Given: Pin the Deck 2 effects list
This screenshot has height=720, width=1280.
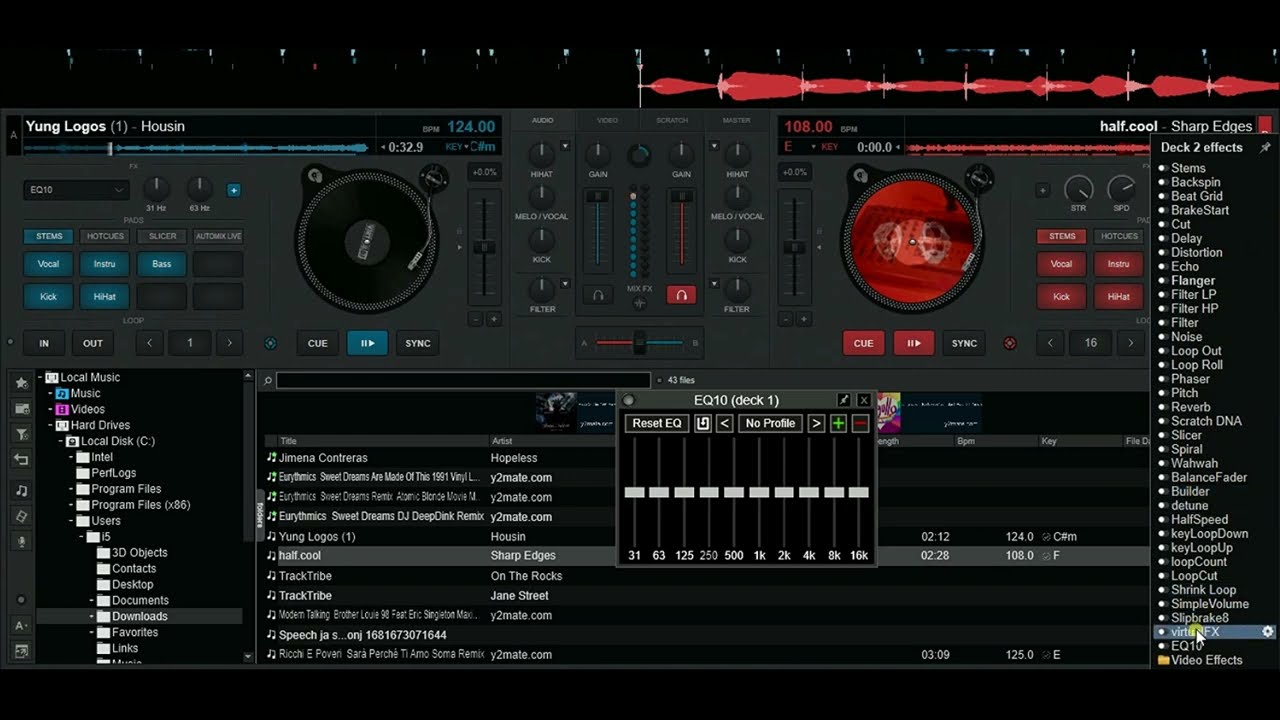Looking at the screenshot, I should [x=1265, y=147].
